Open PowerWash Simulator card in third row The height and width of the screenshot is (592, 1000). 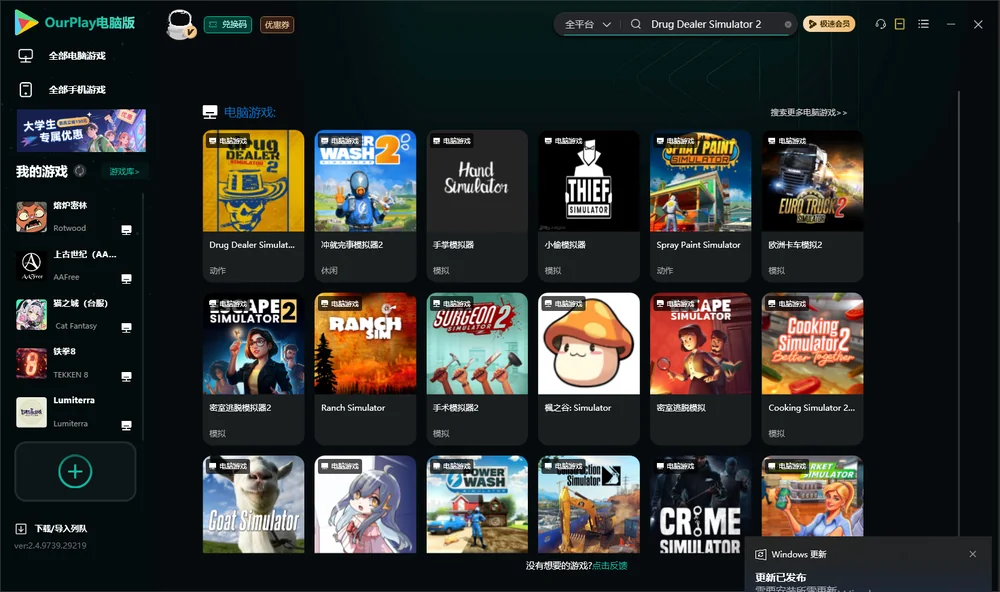(x=476, y=504)
